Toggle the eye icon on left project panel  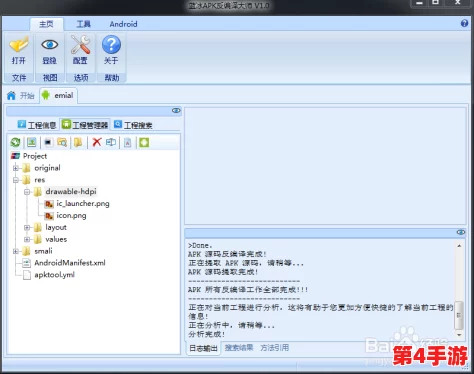[x=176, y=110]
